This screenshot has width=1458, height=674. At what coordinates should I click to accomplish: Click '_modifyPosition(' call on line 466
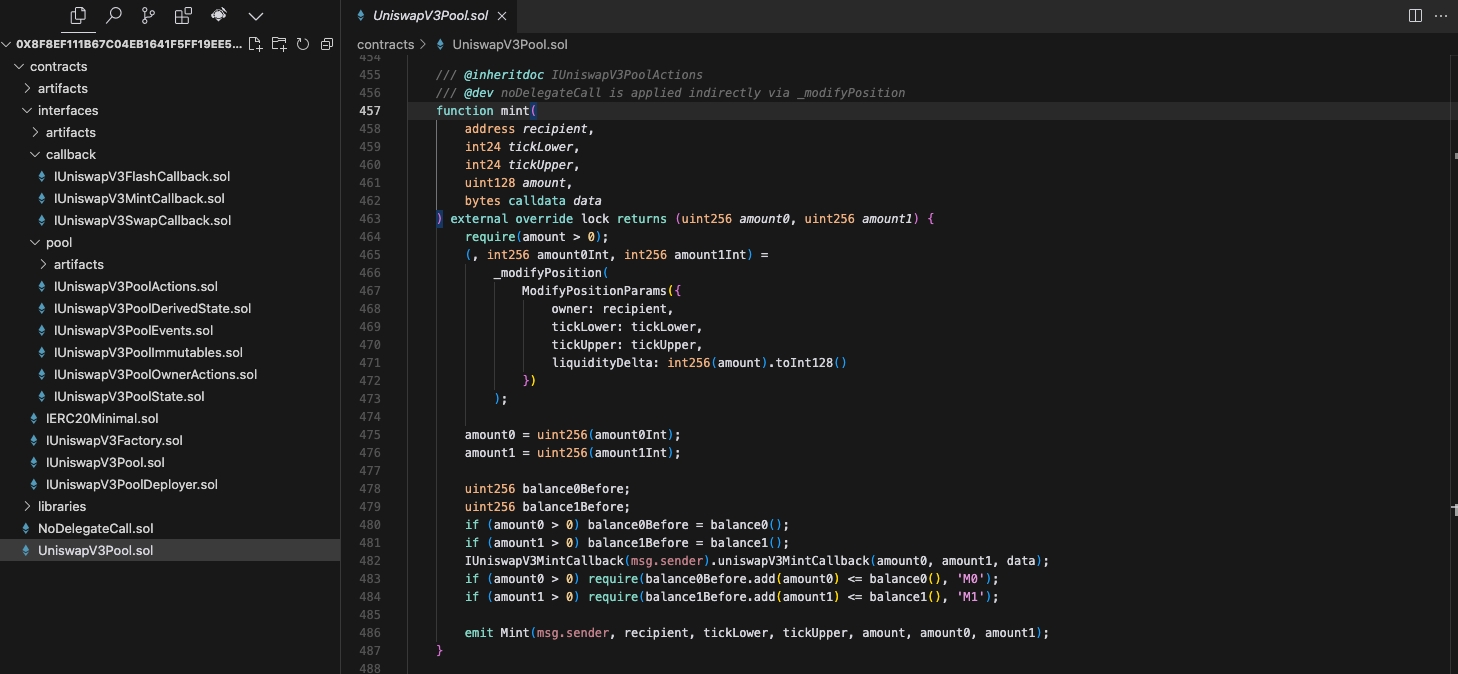(551, 273)
